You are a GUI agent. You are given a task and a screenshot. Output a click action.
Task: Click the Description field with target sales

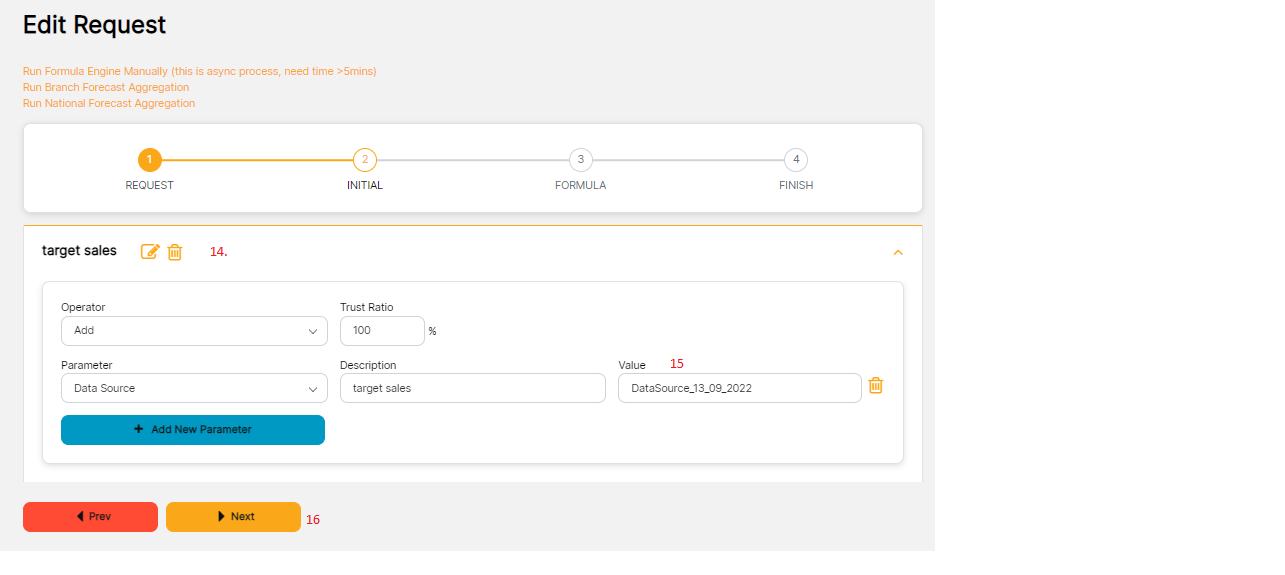tap(472, 388)
